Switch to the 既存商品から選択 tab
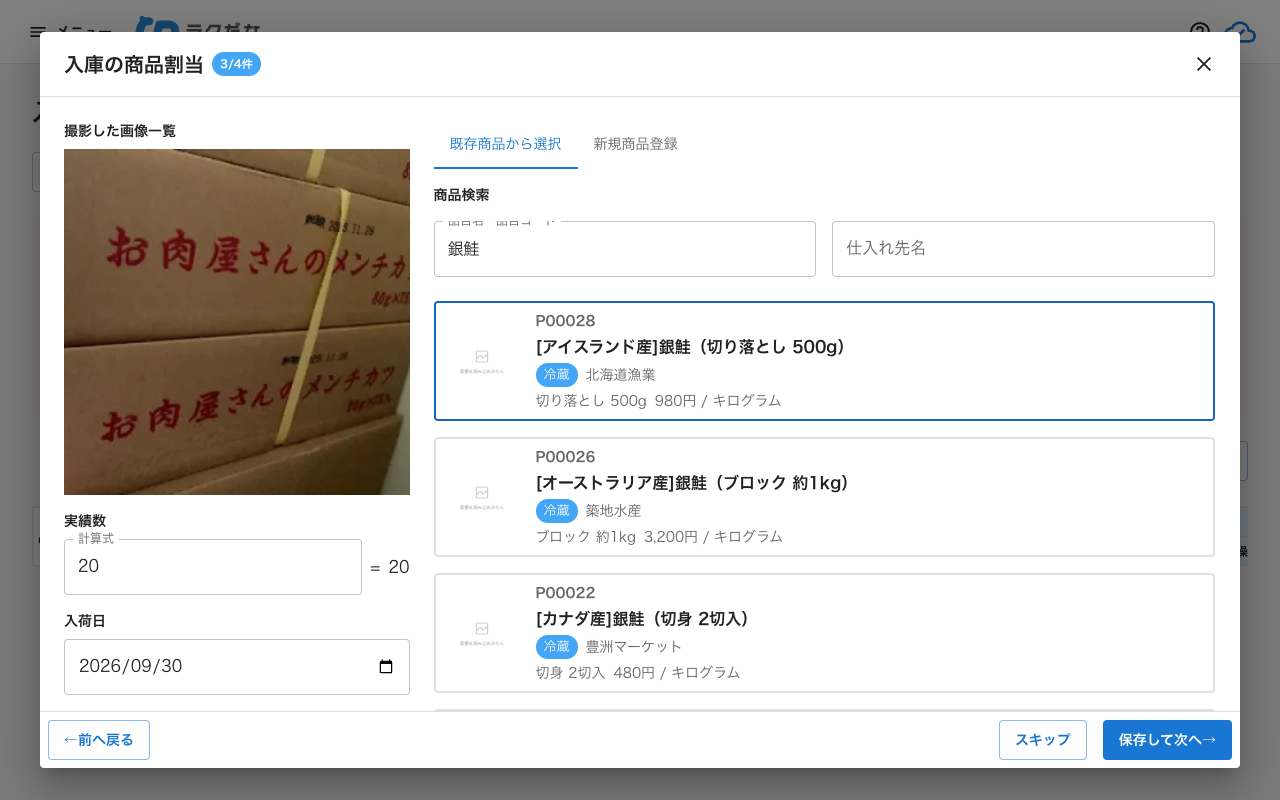1280x800 pixels. point(506,144)
